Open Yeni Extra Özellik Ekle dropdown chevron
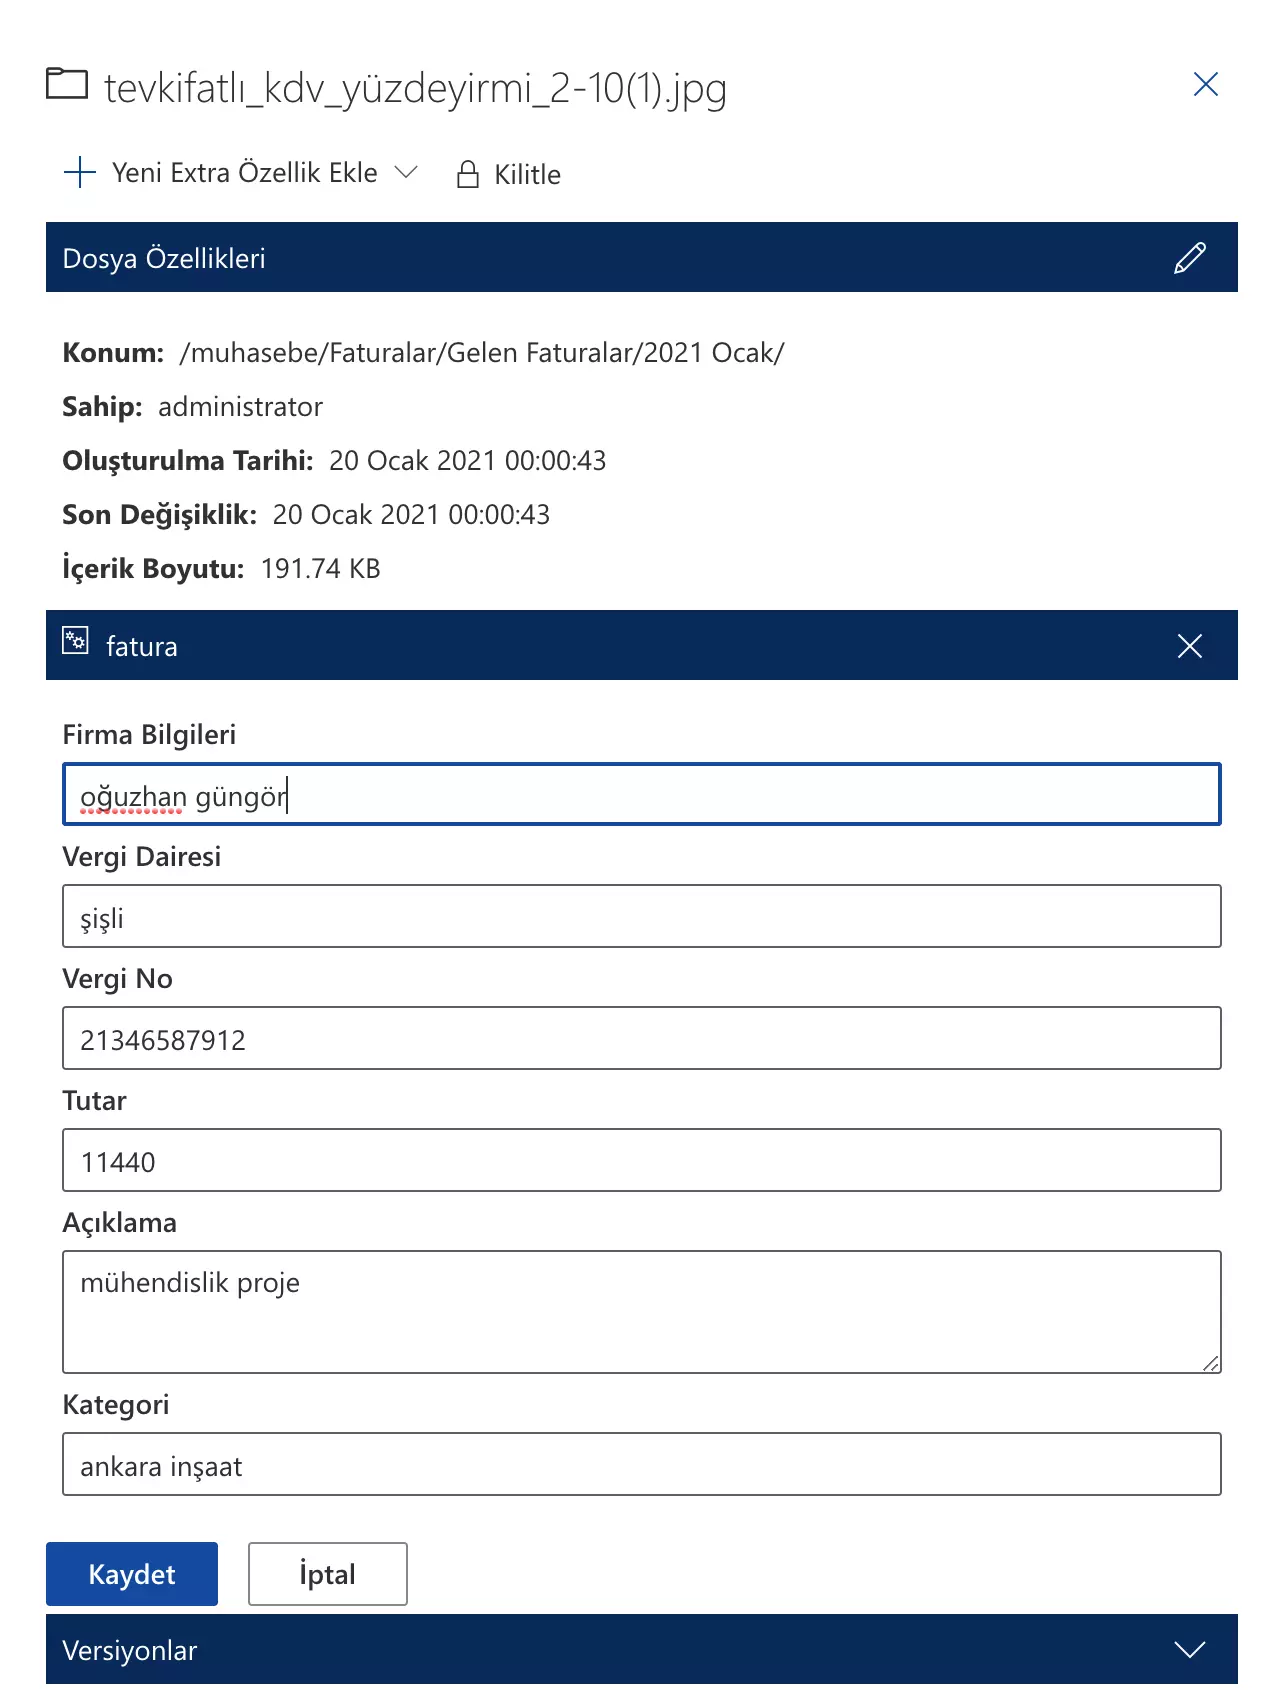 tap(406, 172)
